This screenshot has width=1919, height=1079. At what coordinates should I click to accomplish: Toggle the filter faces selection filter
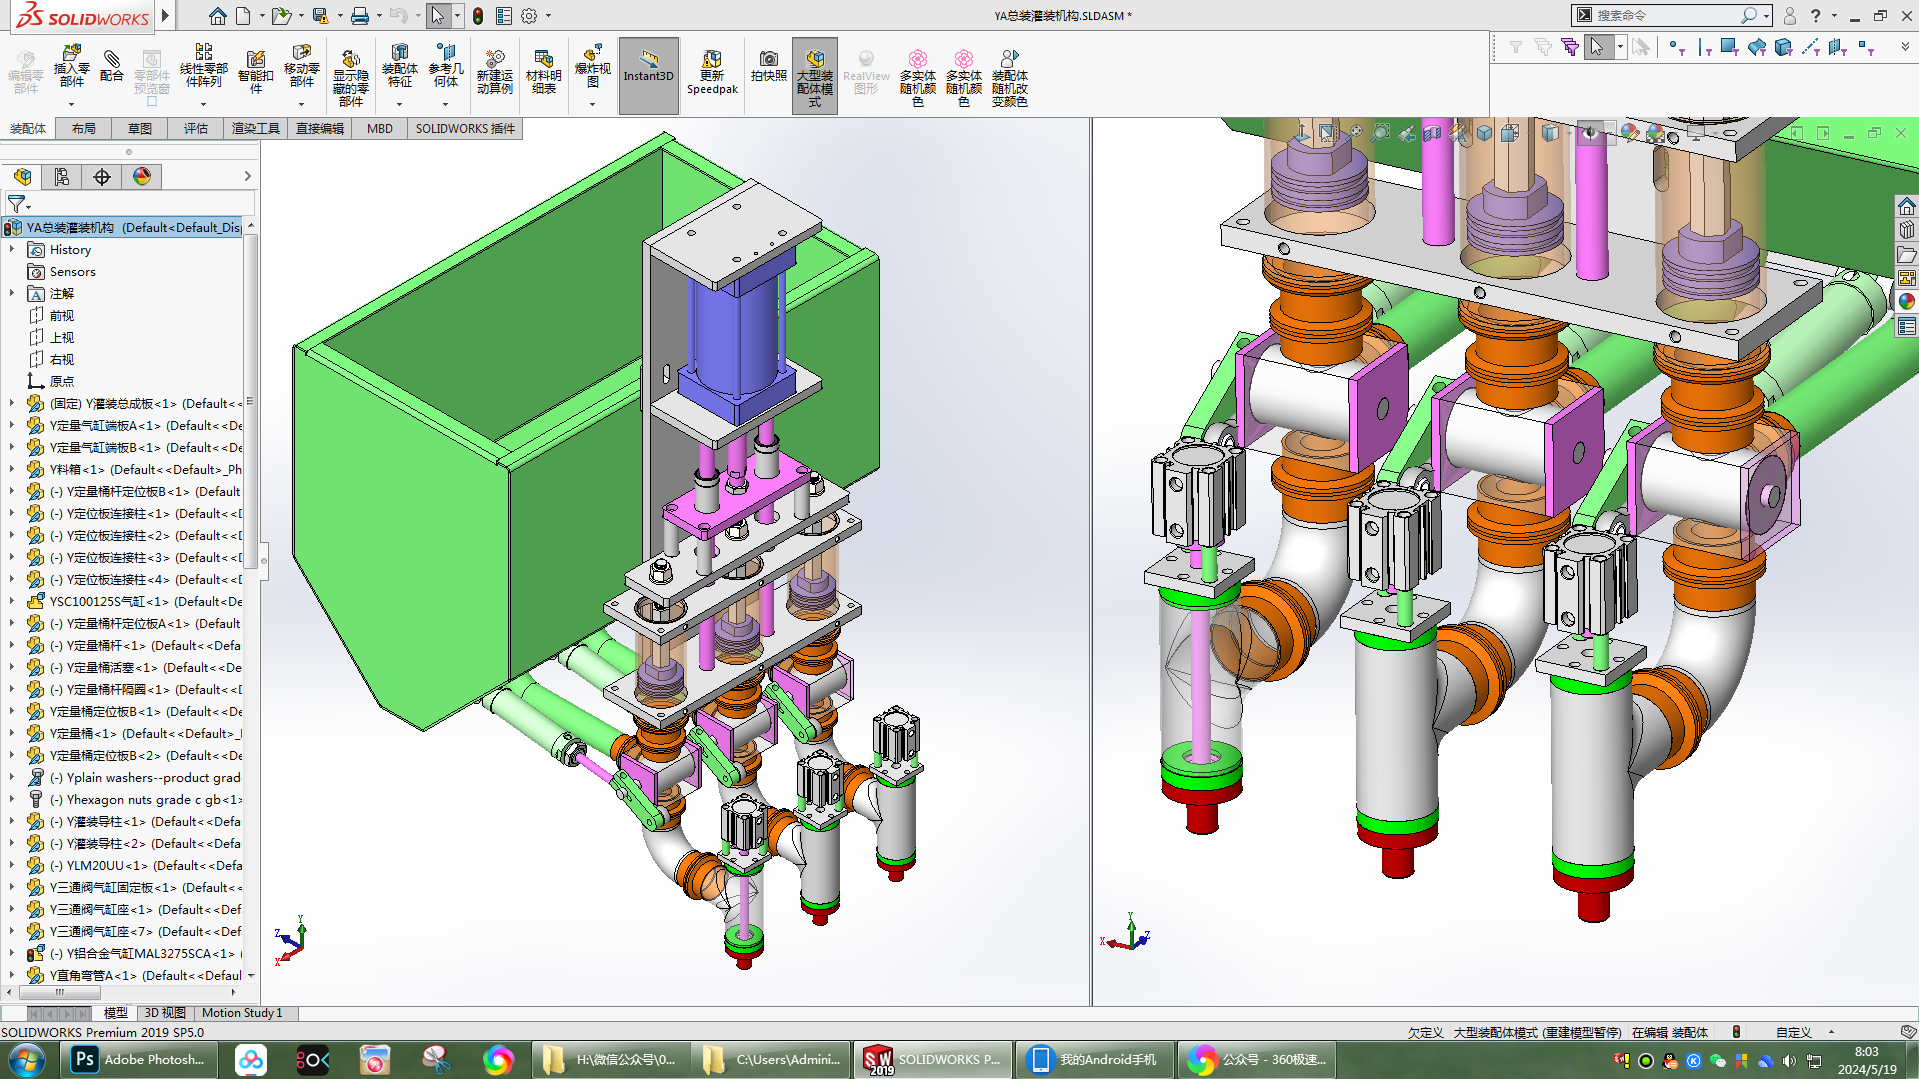click(x=1729, y=47)
